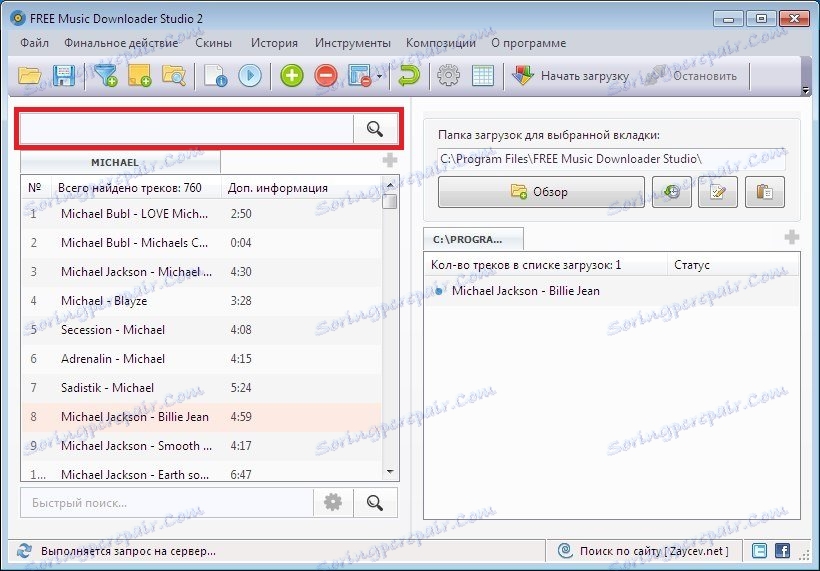Select track Michael Jackson - Smooth ...
Viewport: 820px width, 571px height.
click(201, 446)
